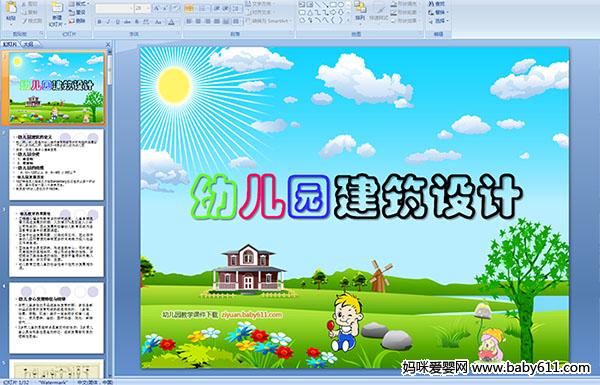
Task: Open the Font dialog launcher
Action: coord(179,33)
